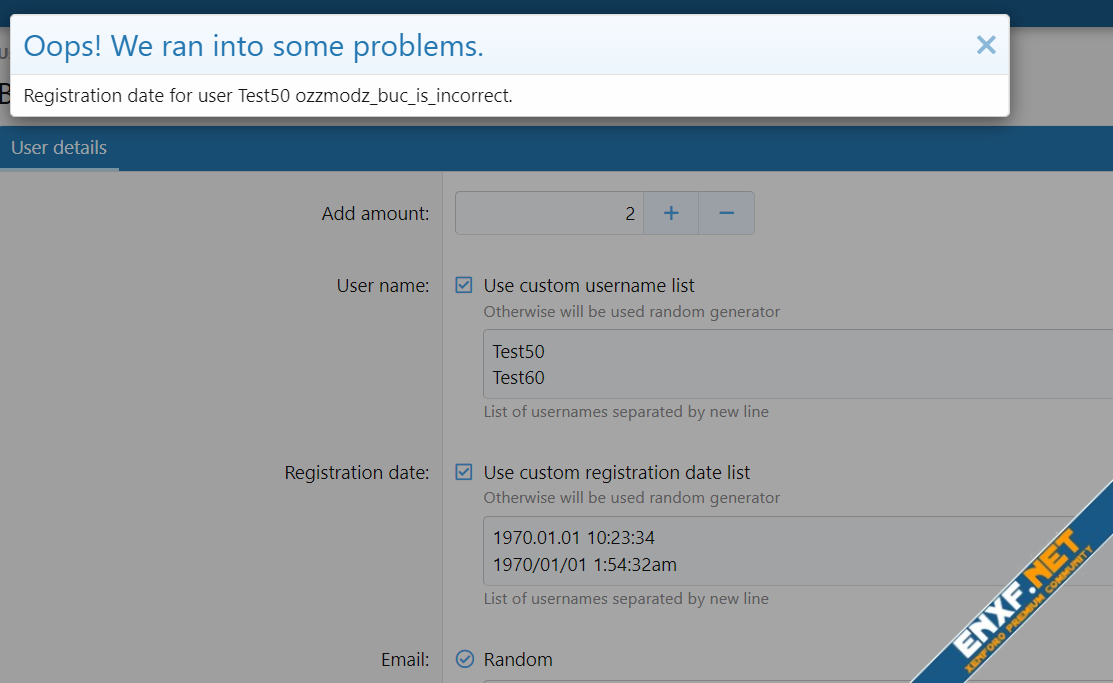Toggle Use custom registration date list checkbox
The height and width of the screenshot is (683, 1113).
click(464, 472)
